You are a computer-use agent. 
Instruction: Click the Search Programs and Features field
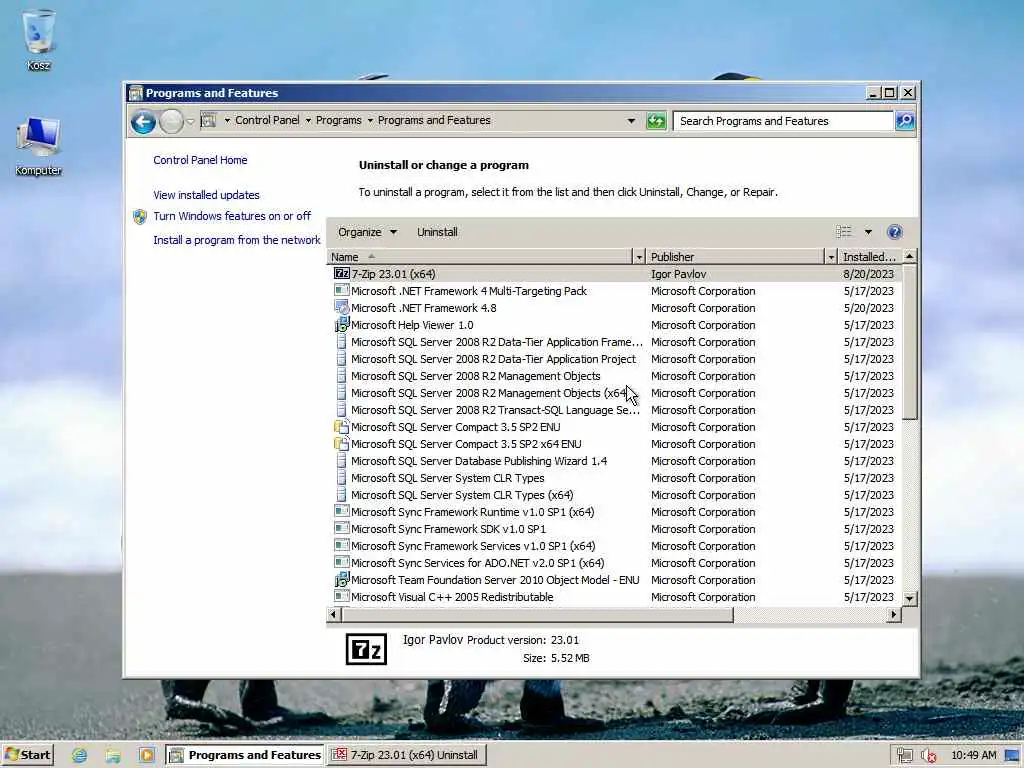tap(784, 121)
